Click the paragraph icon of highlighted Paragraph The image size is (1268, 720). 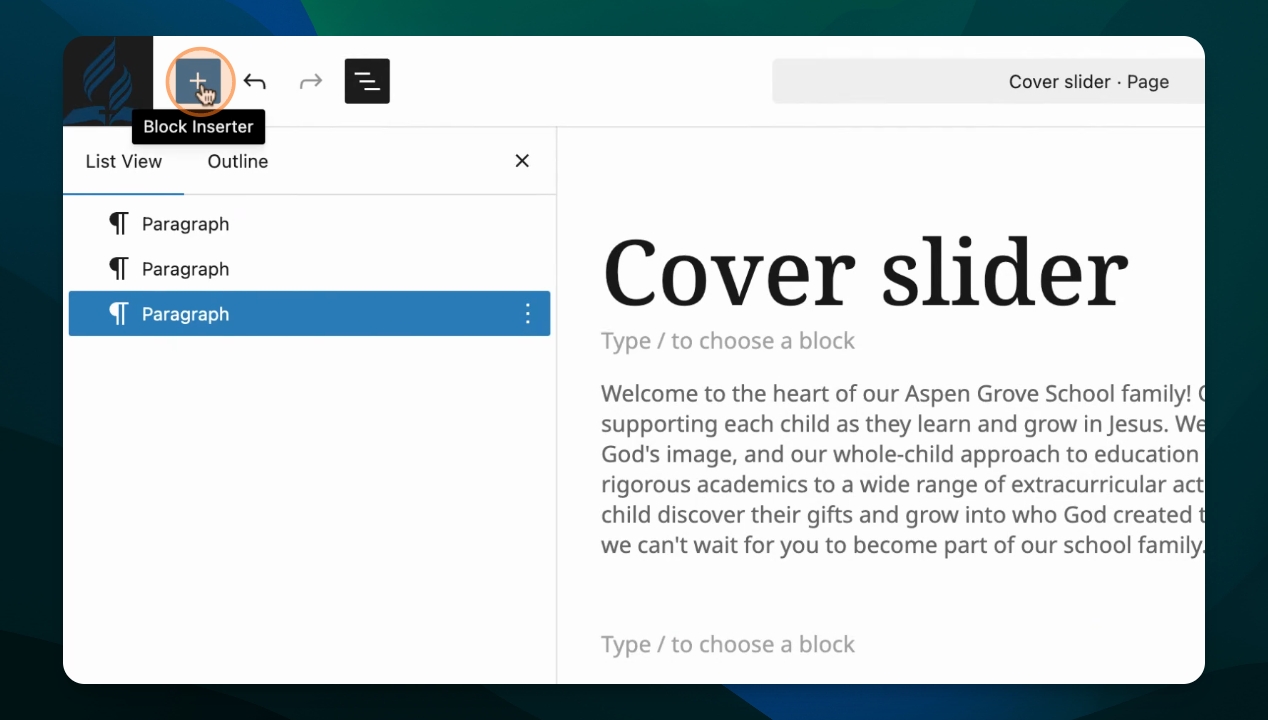click(x=119, y=314)
